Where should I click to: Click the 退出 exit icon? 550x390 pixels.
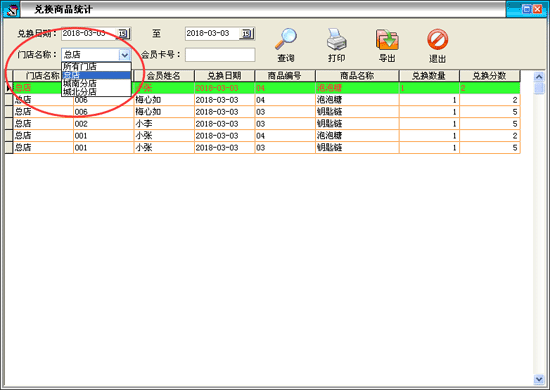tap(437, 39)
